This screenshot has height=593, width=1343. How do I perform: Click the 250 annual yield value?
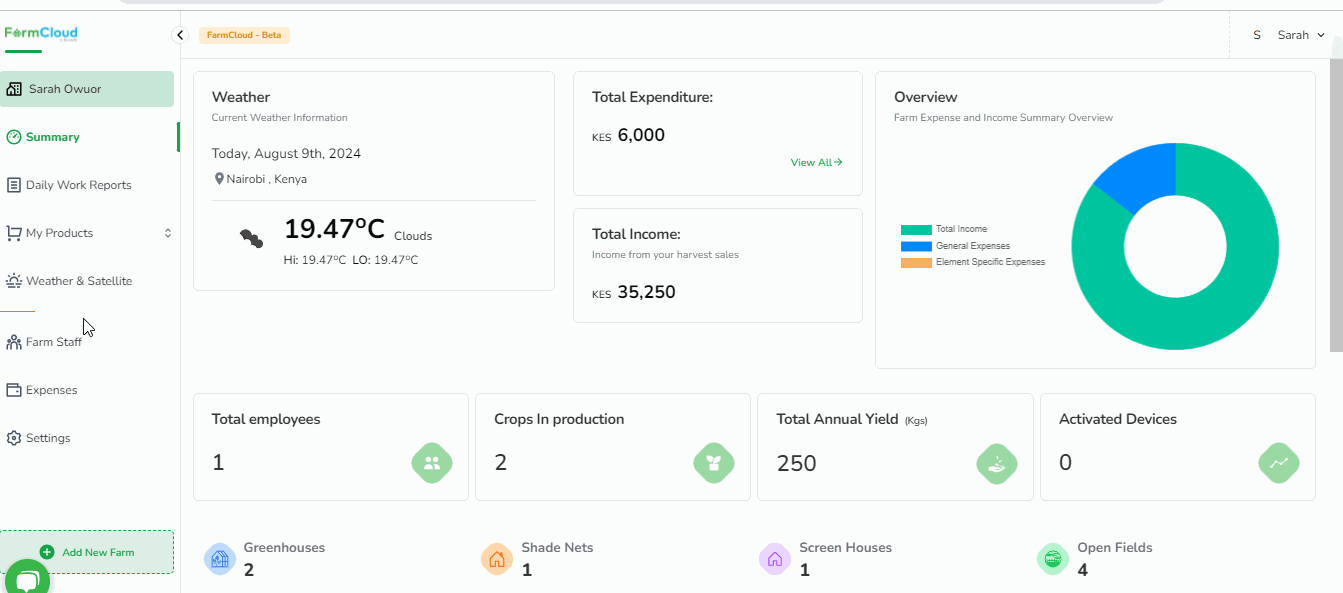click(797, 463)
